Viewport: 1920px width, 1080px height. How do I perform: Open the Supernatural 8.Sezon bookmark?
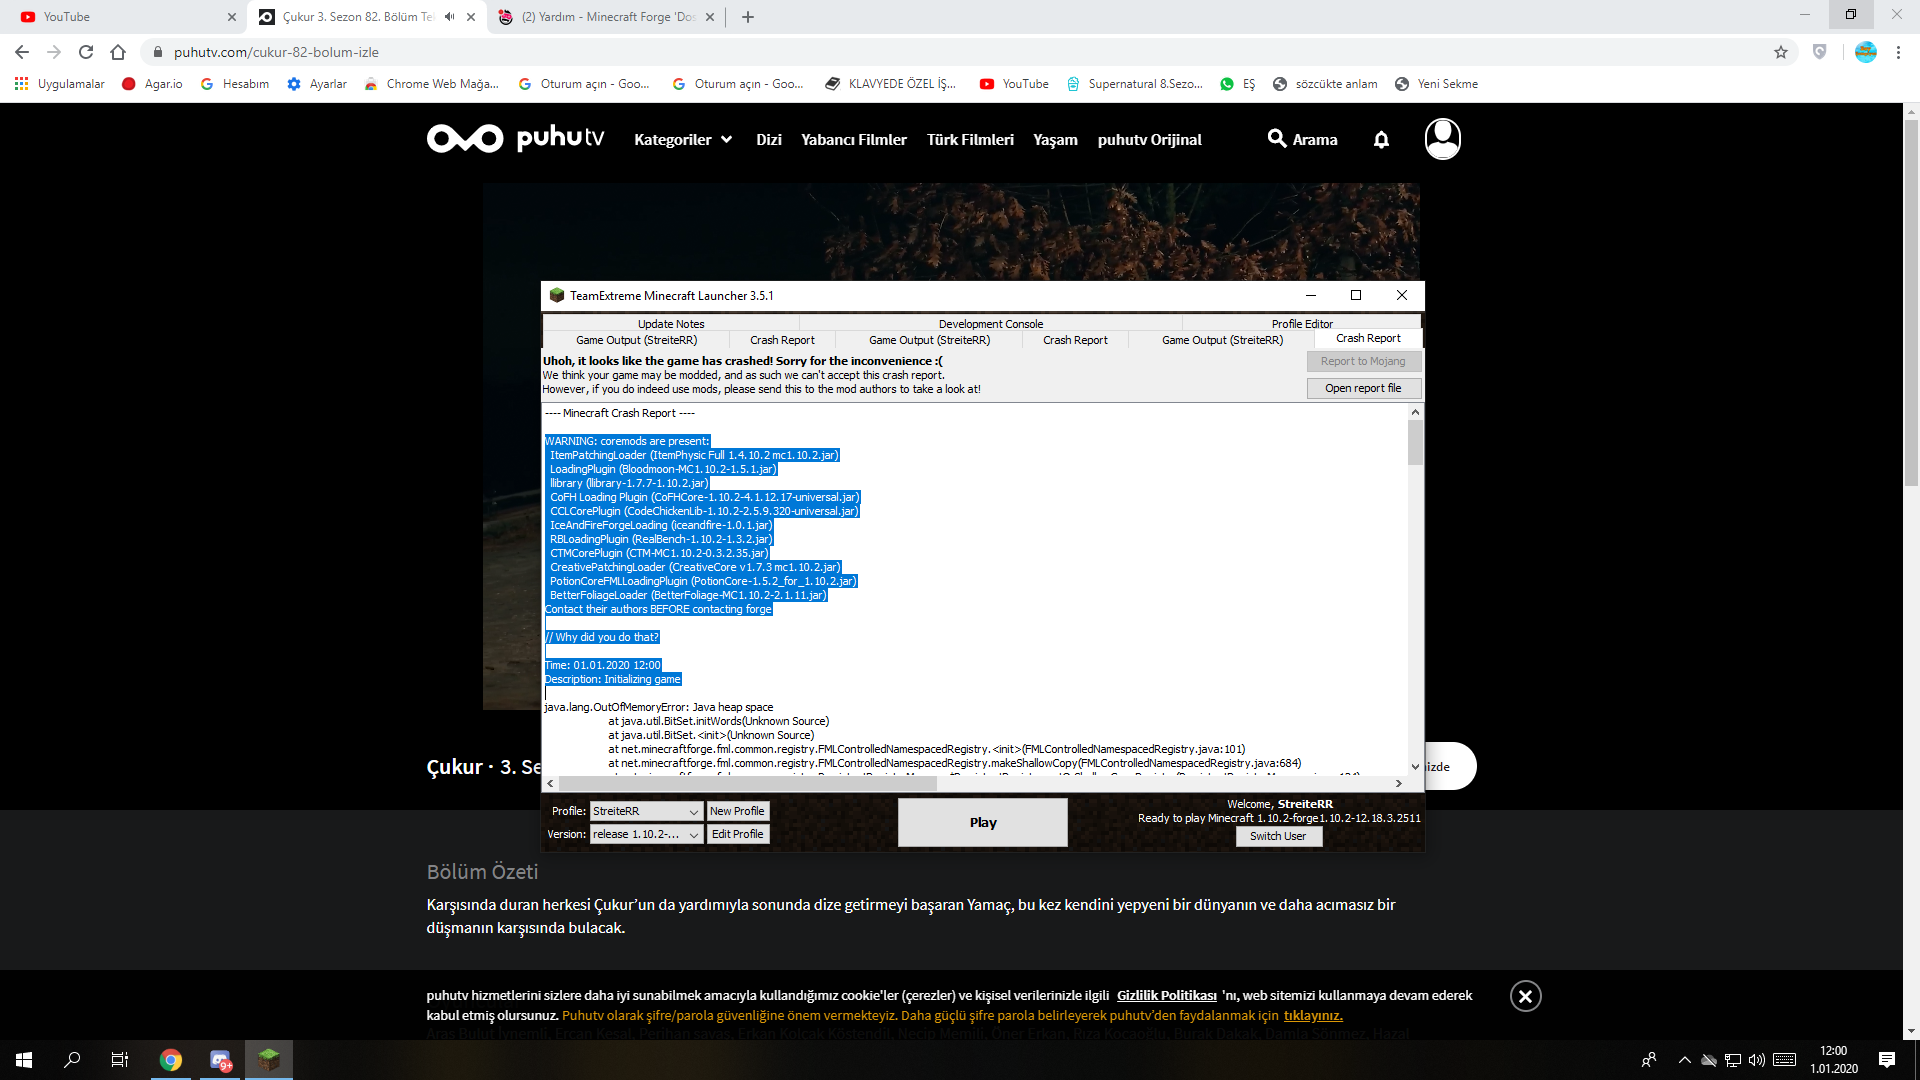(x=1134, y=84)
